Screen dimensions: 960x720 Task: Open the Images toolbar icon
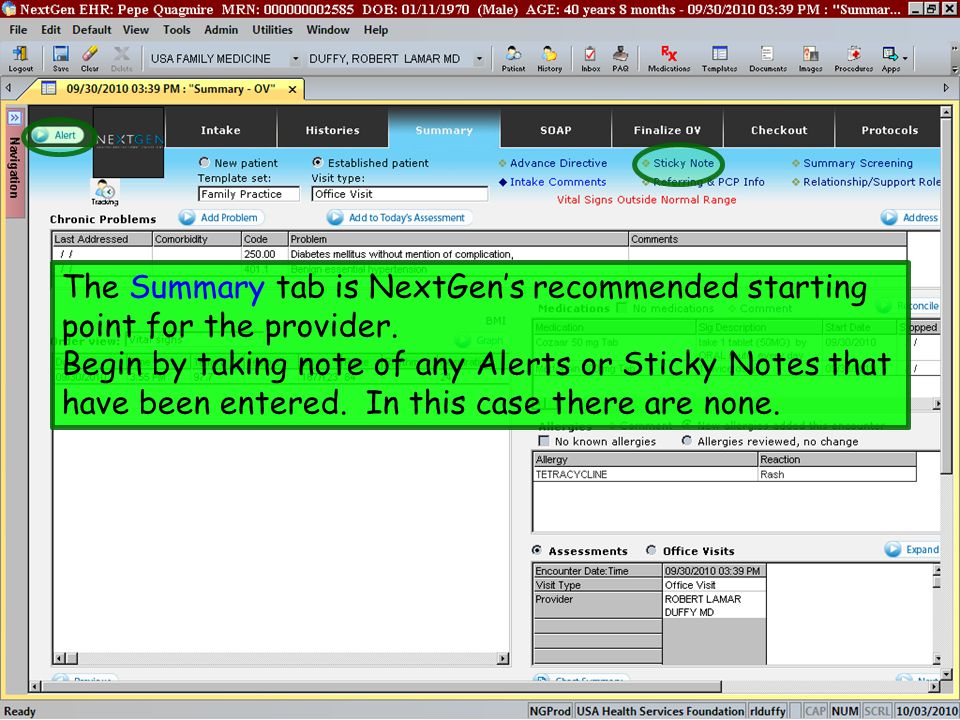(x=810, y=59)
